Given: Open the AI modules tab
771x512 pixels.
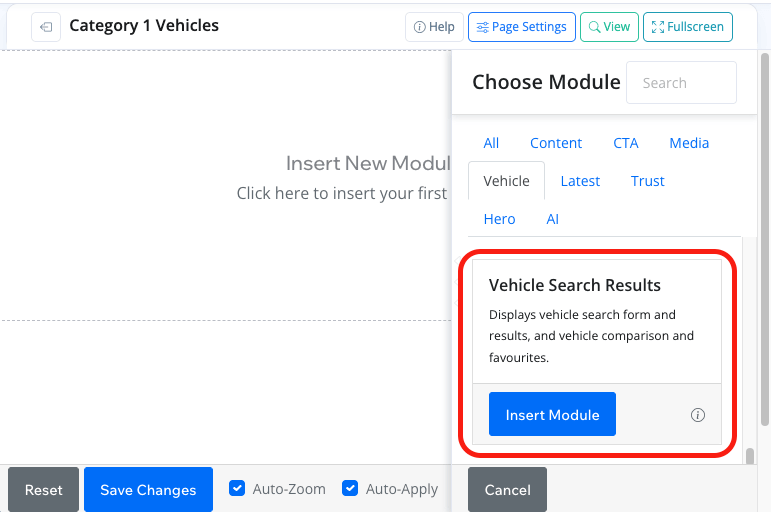Looking at the screenshot, I should tap(553, 219).
